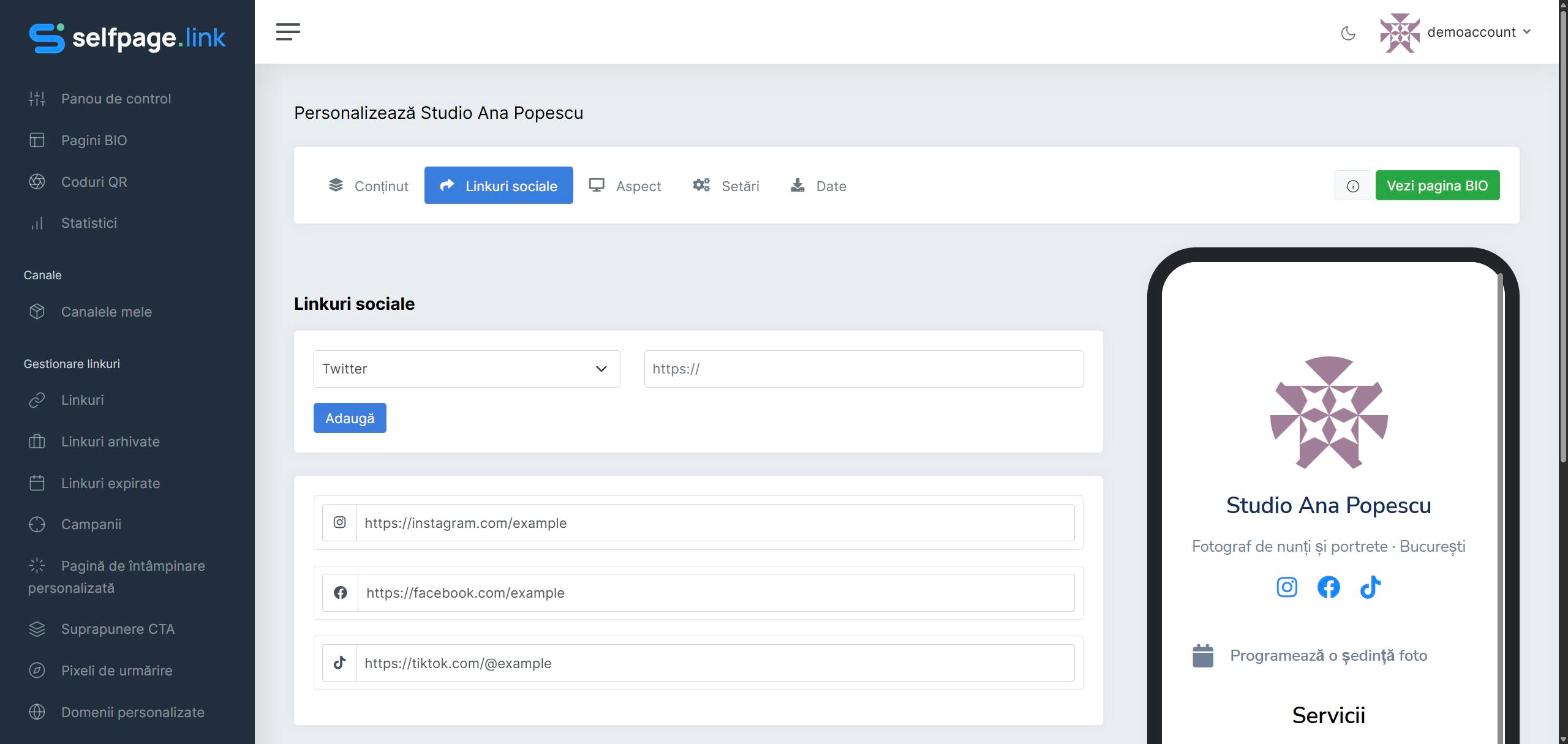Click the Studio Ana Popescu preview title
The height and width of the screenshot is (744, 1568).
pyautogui.click(x=1328, y=506)
